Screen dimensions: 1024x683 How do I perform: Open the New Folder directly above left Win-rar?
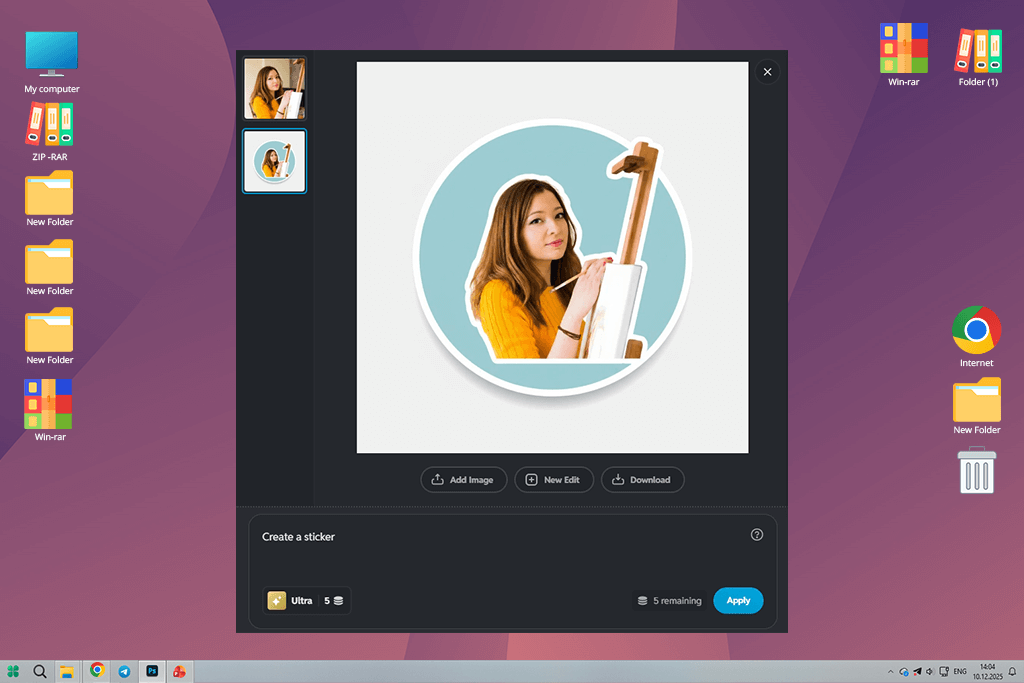(50, 336)
